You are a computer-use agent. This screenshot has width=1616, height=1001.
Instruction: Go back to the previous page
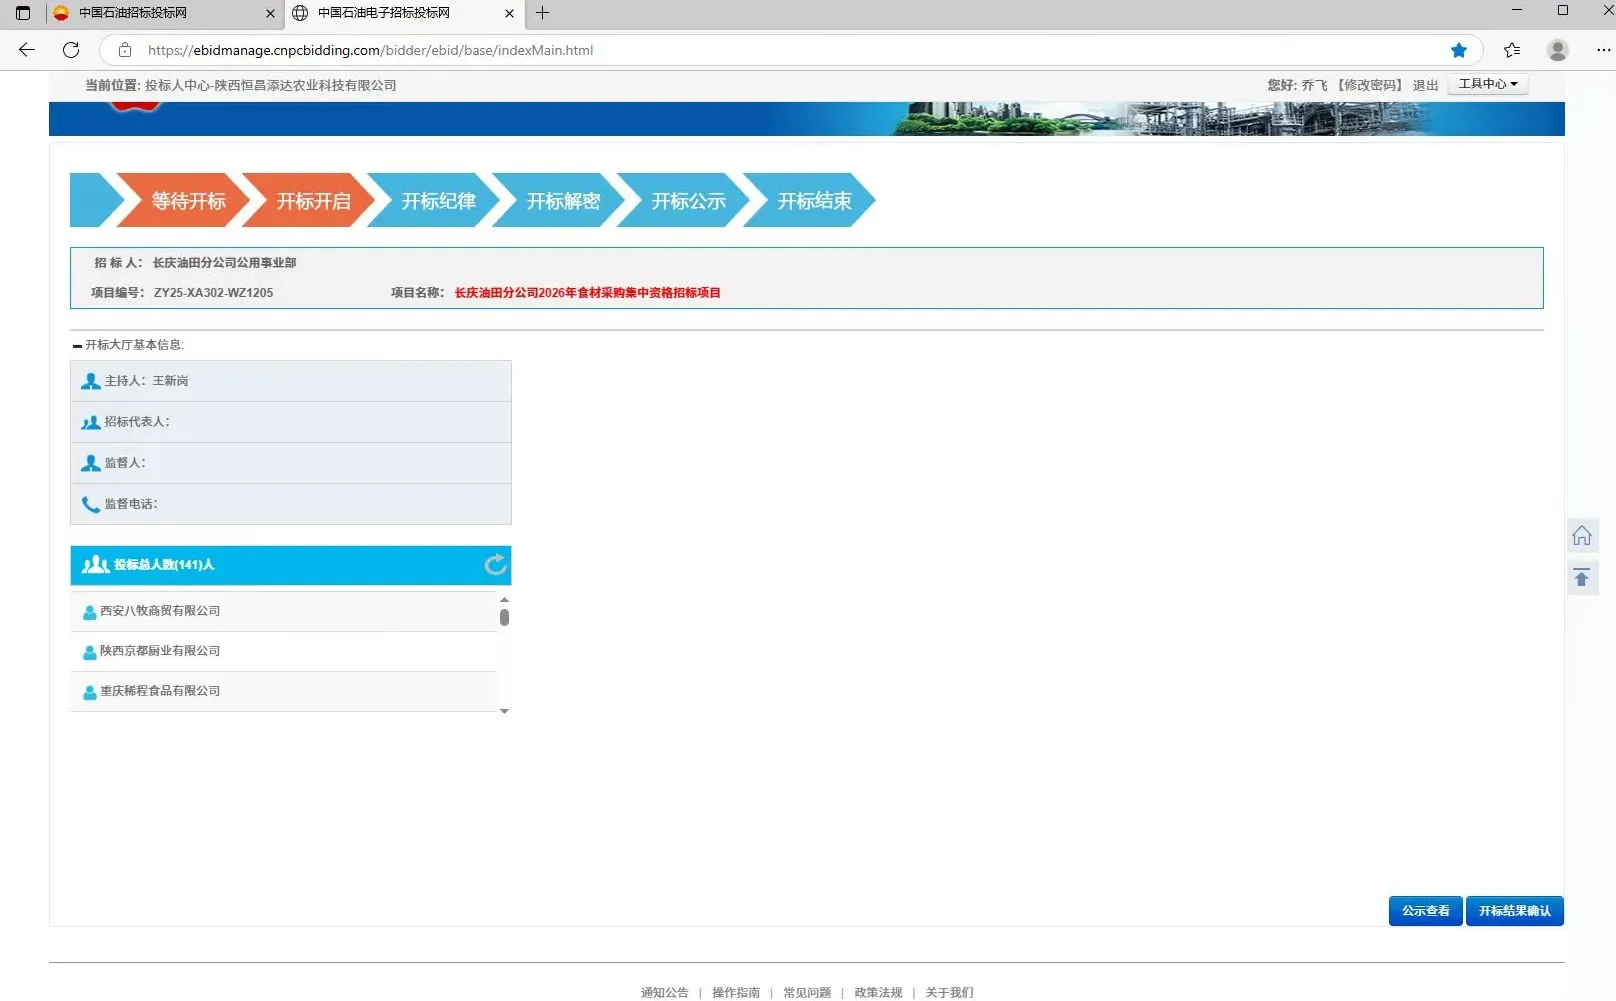27,50
